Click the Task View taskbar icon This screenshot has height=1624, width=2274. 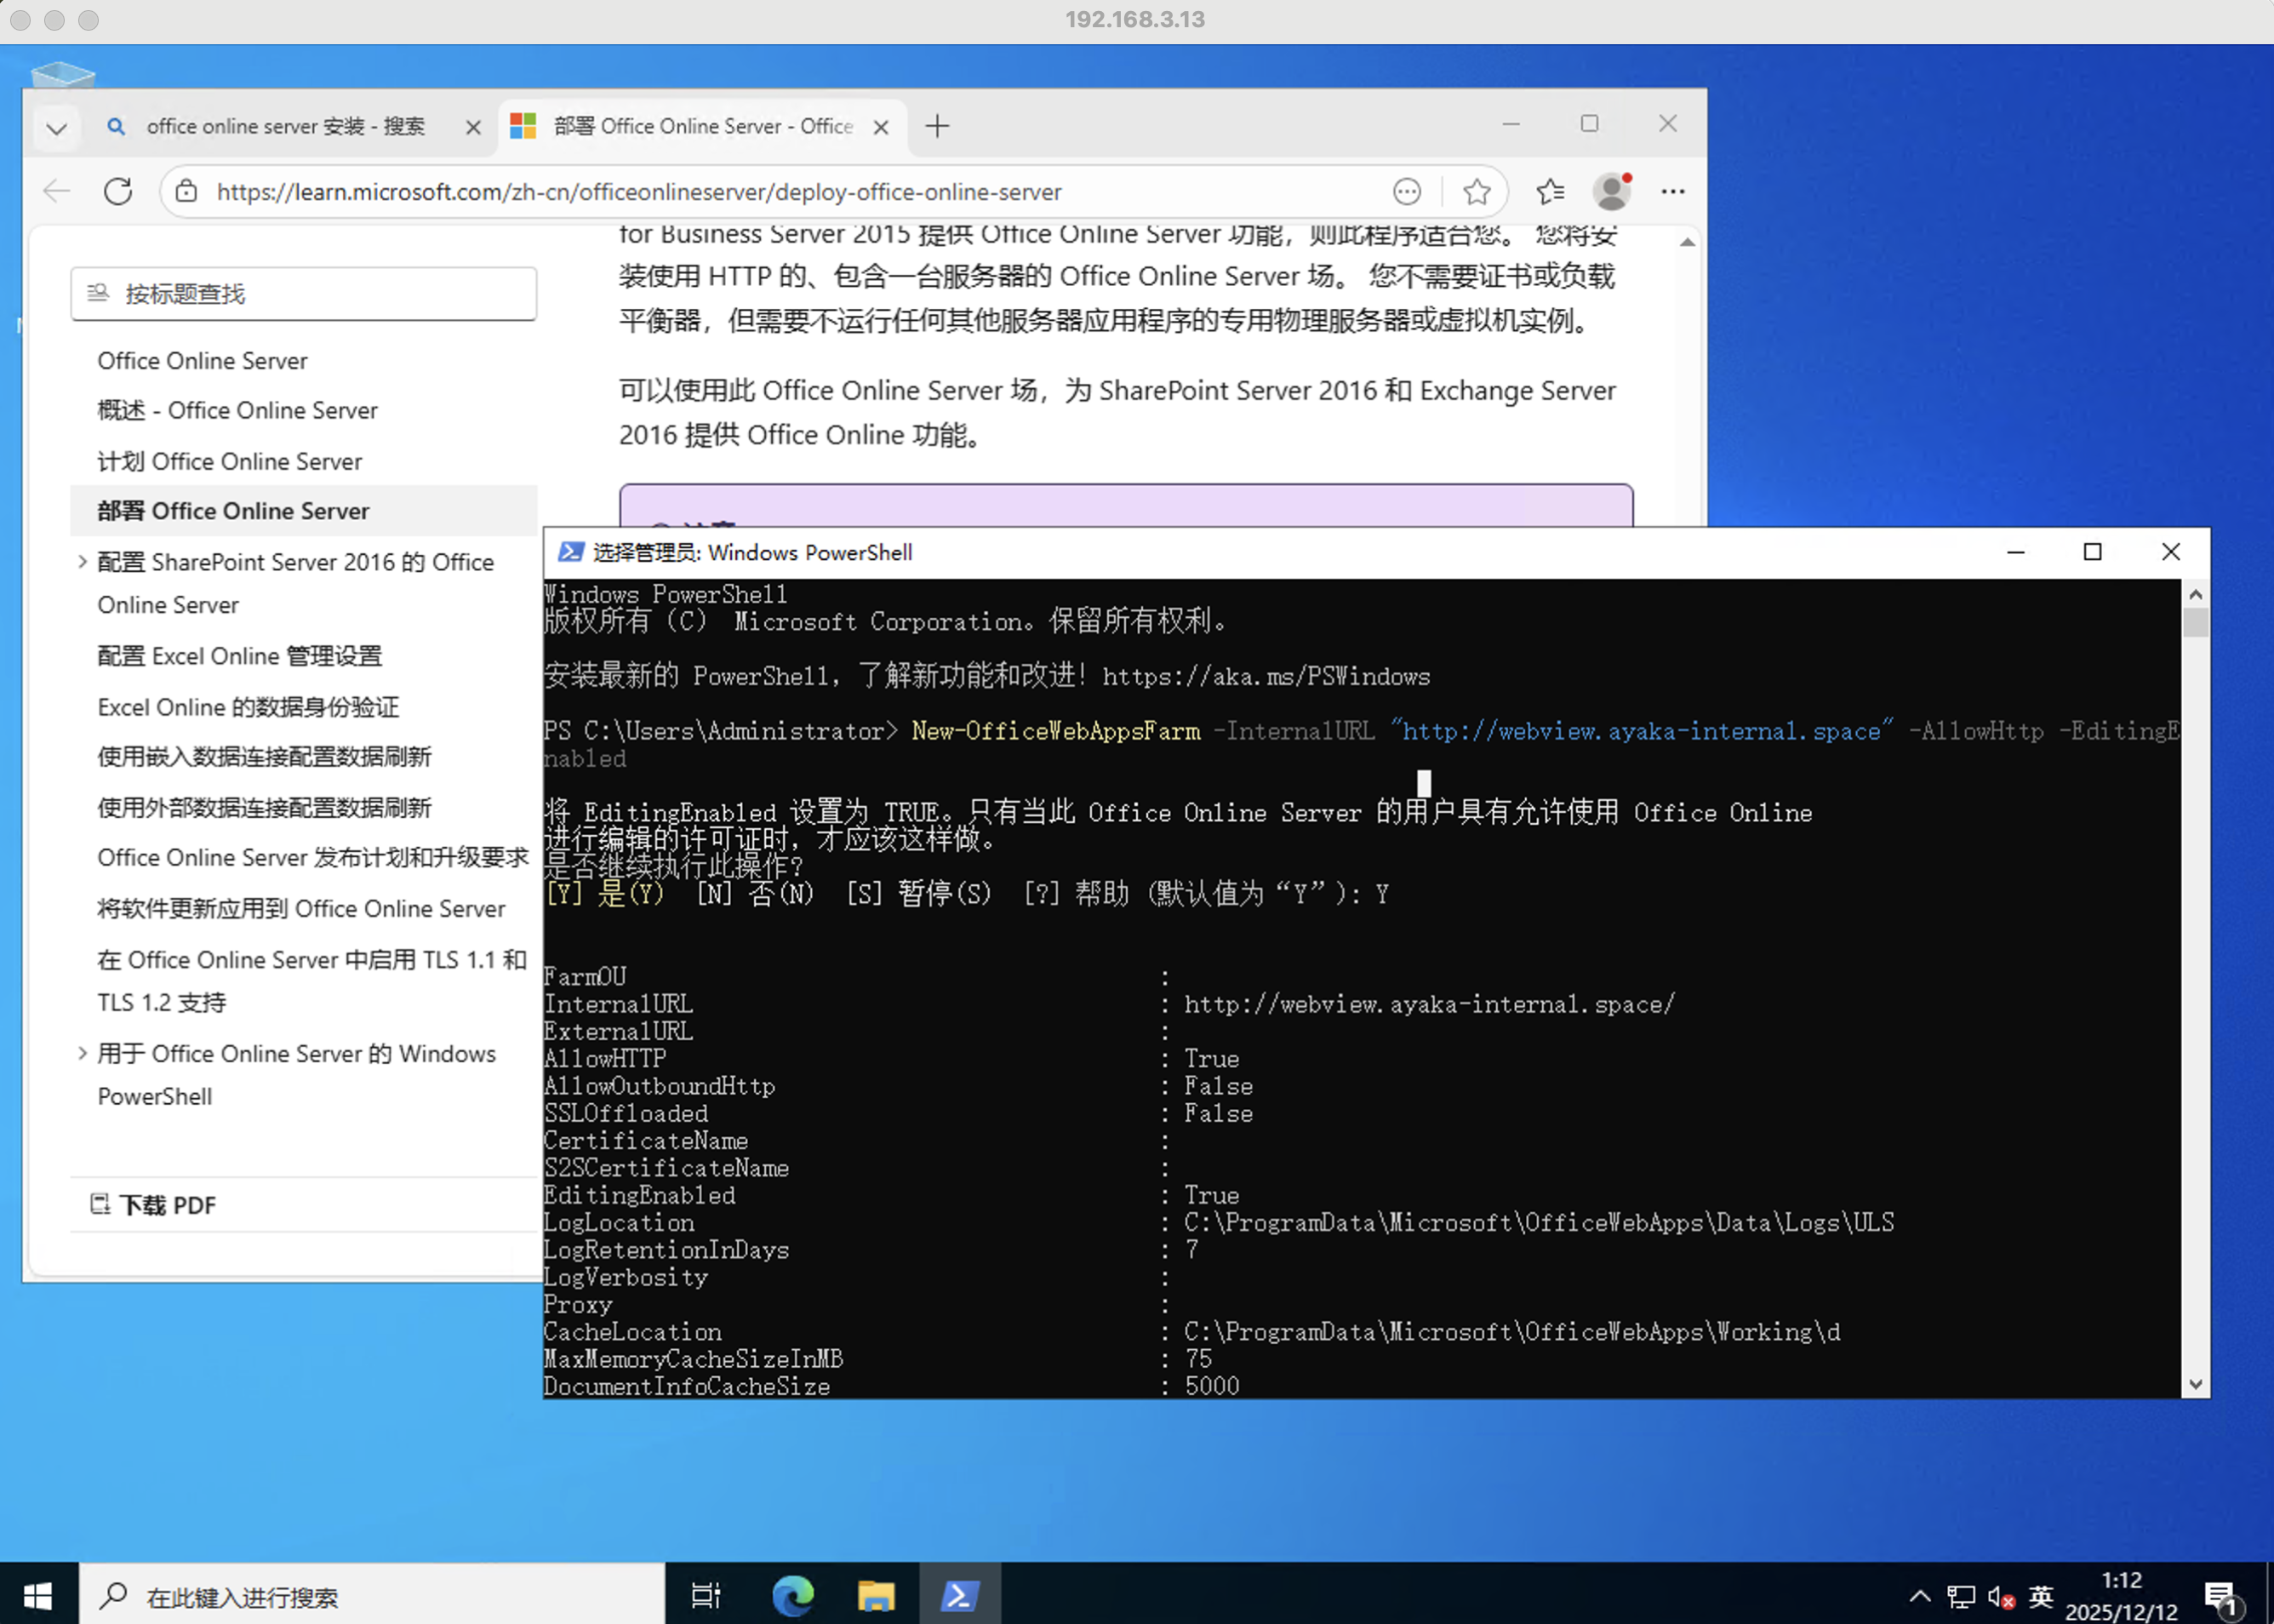(706, 1595)
